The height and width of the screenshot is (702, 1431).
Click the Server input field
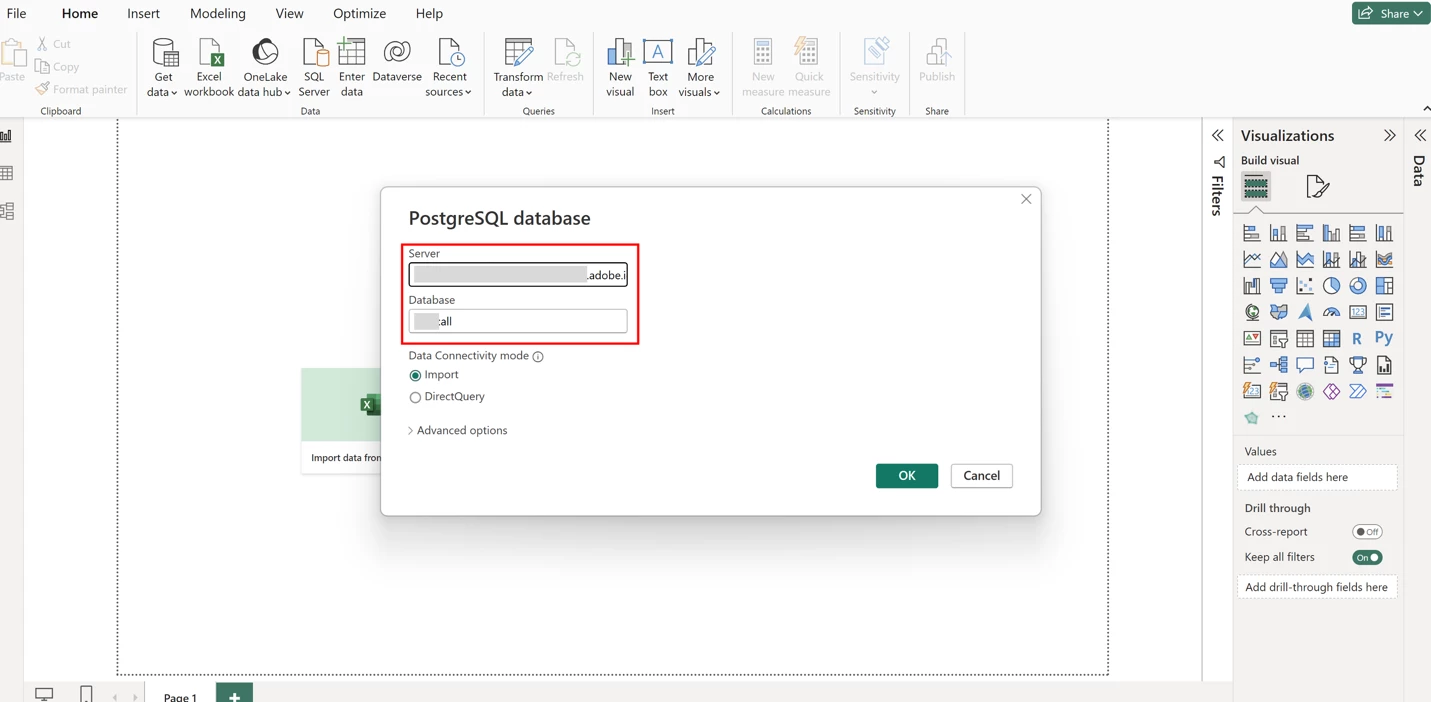(x=518, y=275)
